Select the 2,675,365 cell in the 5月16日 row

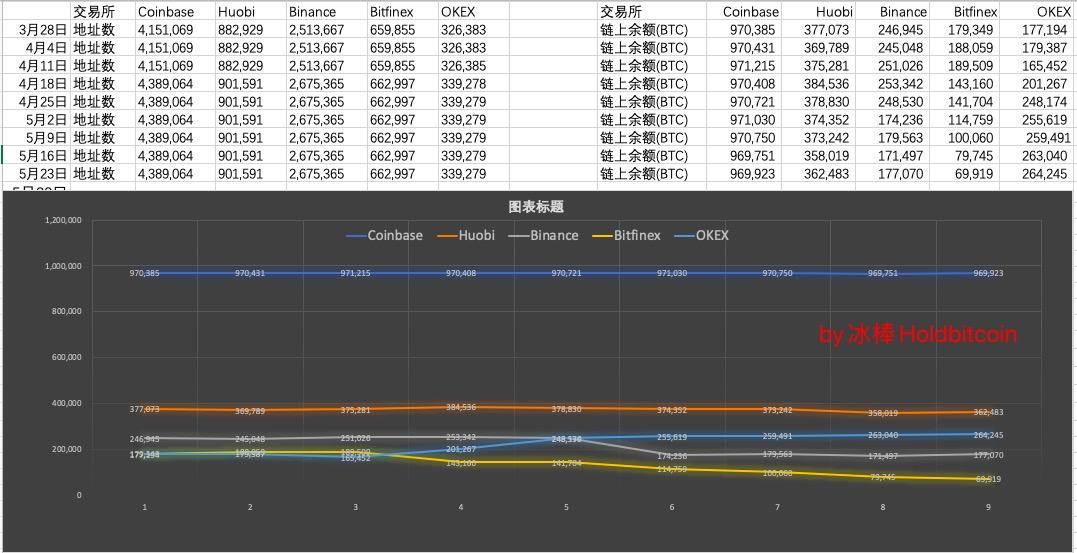[327, 155]
